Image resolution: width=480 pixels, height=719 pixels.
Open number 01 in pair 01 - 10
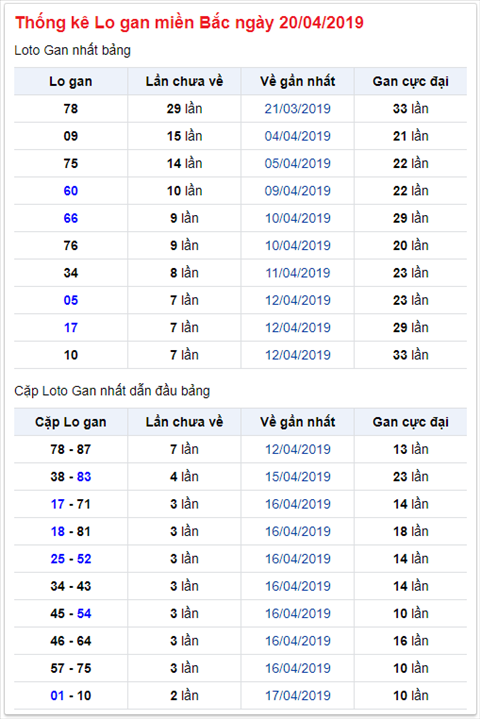57,696
